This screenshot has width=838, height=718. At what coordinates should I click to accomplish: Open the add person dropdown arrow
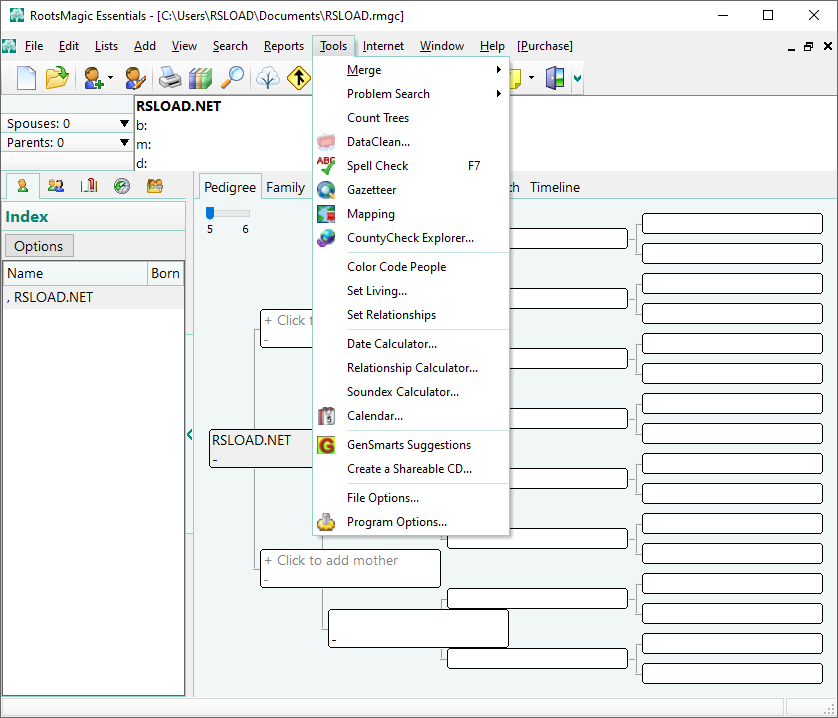point(111,78)
